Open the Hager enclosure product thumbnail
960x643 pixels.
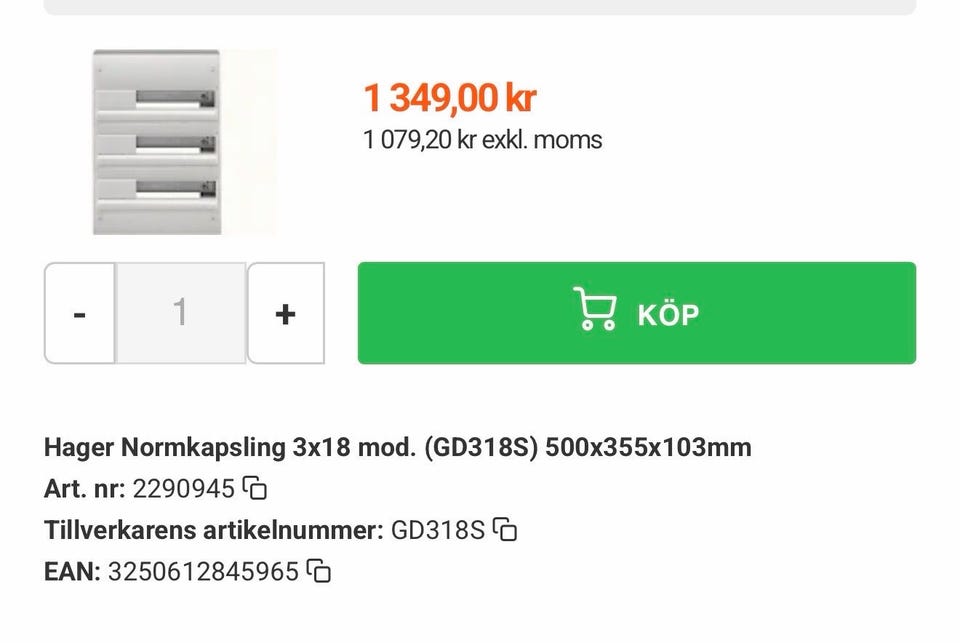156,142
